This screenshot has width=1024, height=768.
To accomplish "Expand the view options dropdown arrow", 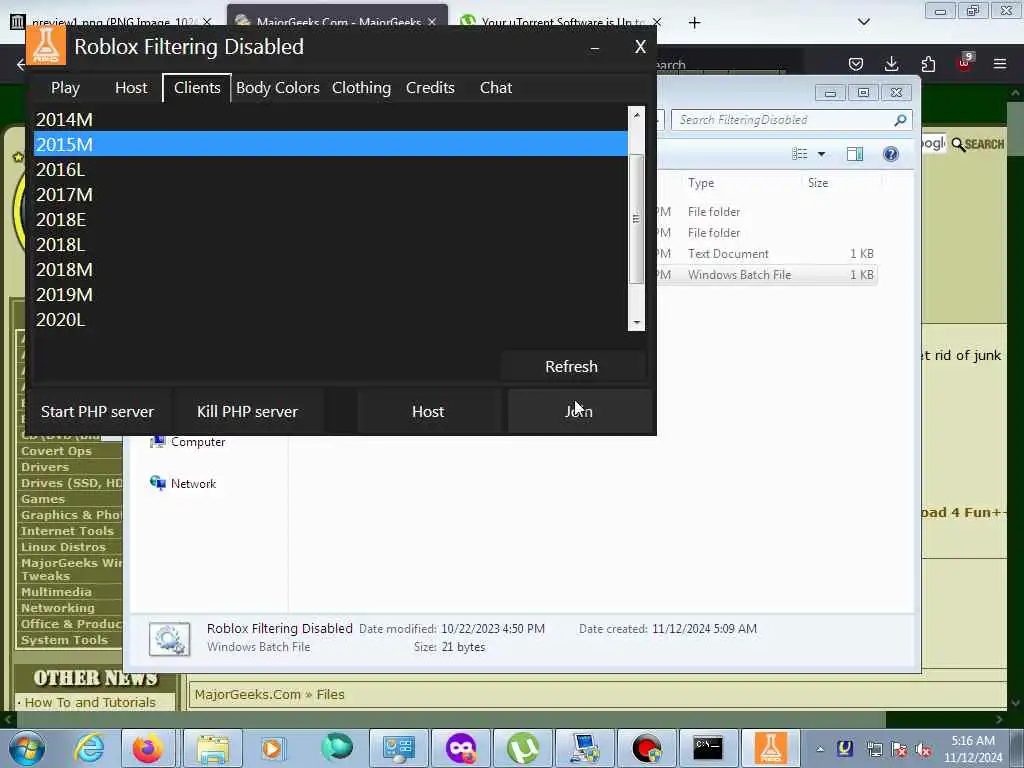I will point(822,154).
